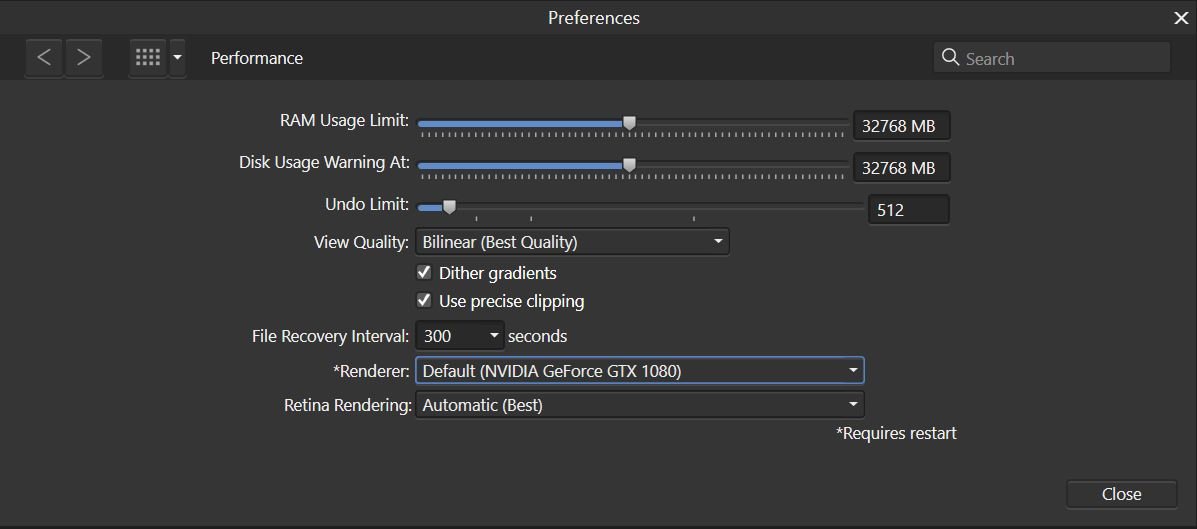Go back with the left arrow

pyautogui.click(x=44, y=58)
